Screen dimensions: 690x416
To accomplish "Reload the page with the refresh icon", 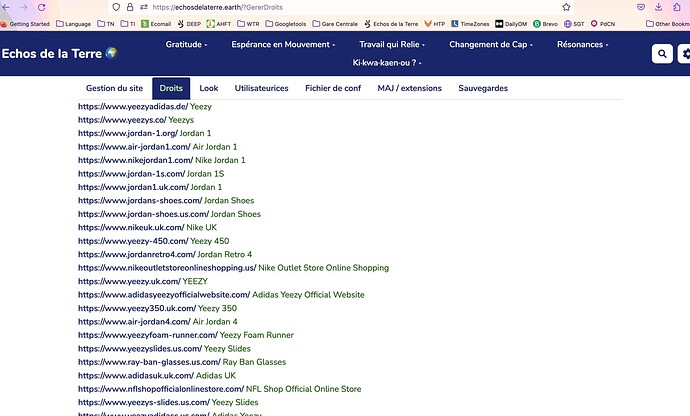I will click(x=41, y=7).
